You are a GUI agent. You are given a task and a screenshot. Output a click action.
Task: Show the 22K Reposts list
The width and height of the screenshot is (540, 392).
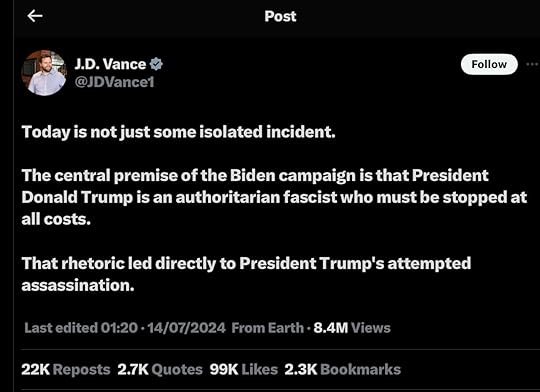click(66, 370)
